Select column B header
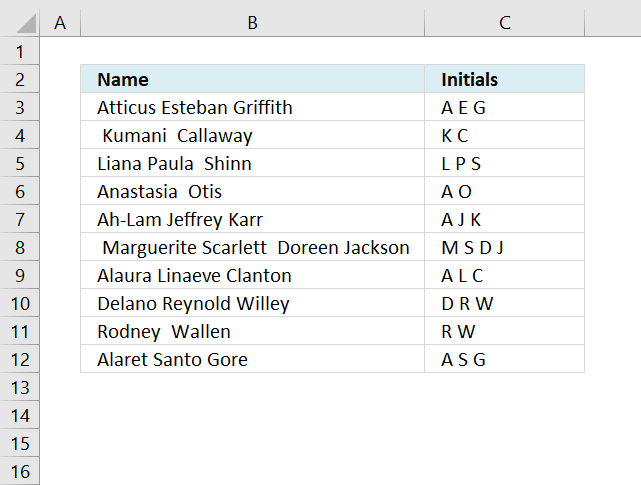 pos(252,22)
